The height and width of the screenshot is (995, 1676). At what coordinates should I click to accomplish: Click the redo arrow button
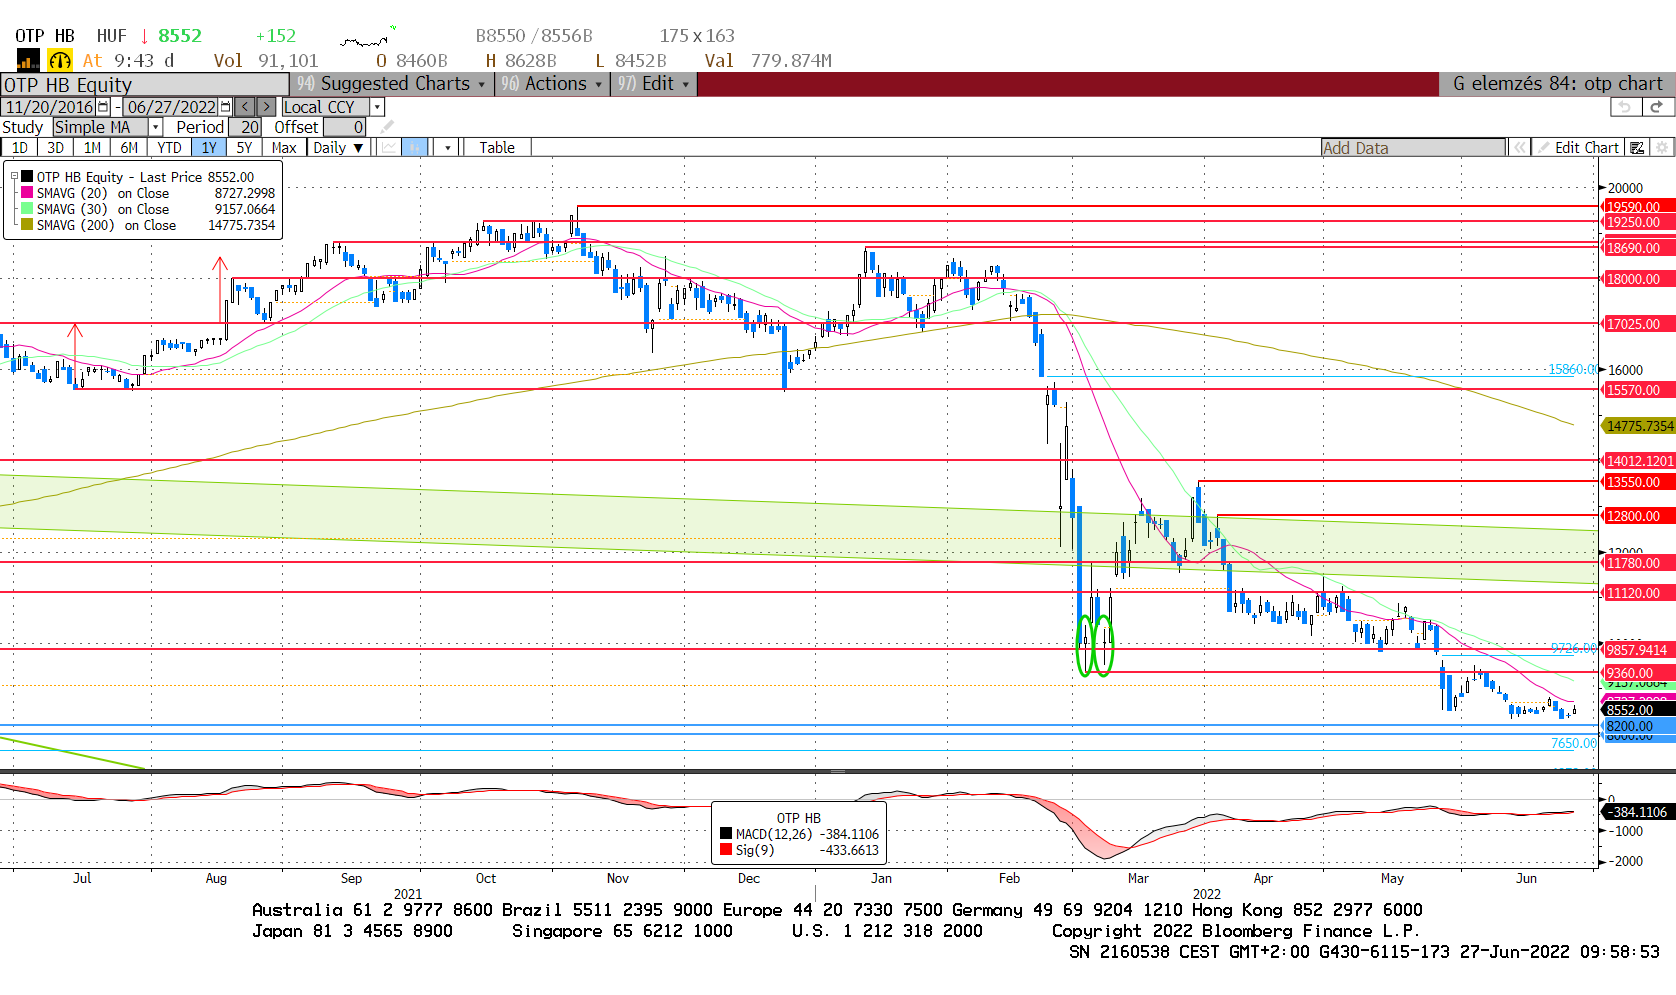tap(1657, 107)
